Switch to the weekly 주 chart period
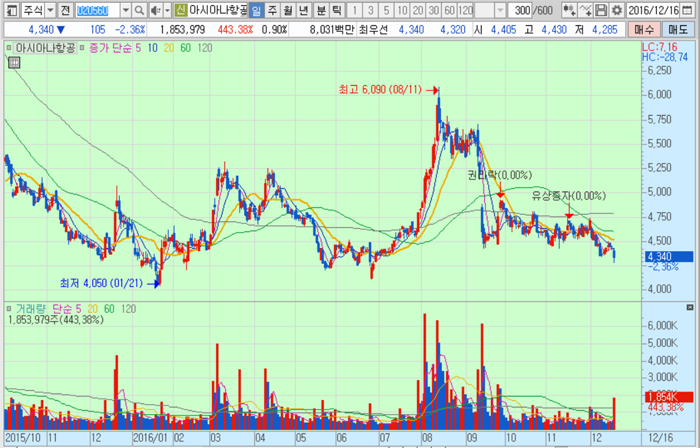This screenshot has height=448, width=700. point(272,10)
